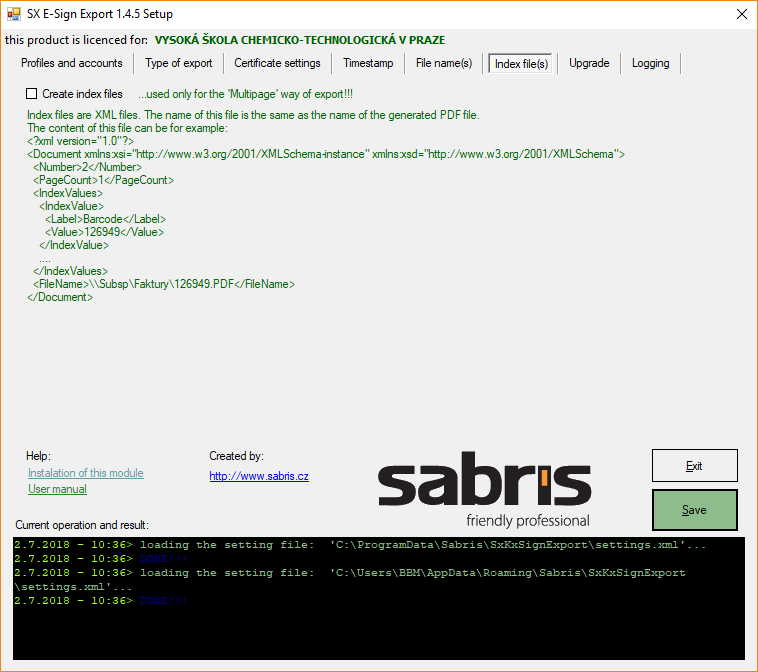Close the SX E-Sign Export setup window

click(x=742, y=14)
